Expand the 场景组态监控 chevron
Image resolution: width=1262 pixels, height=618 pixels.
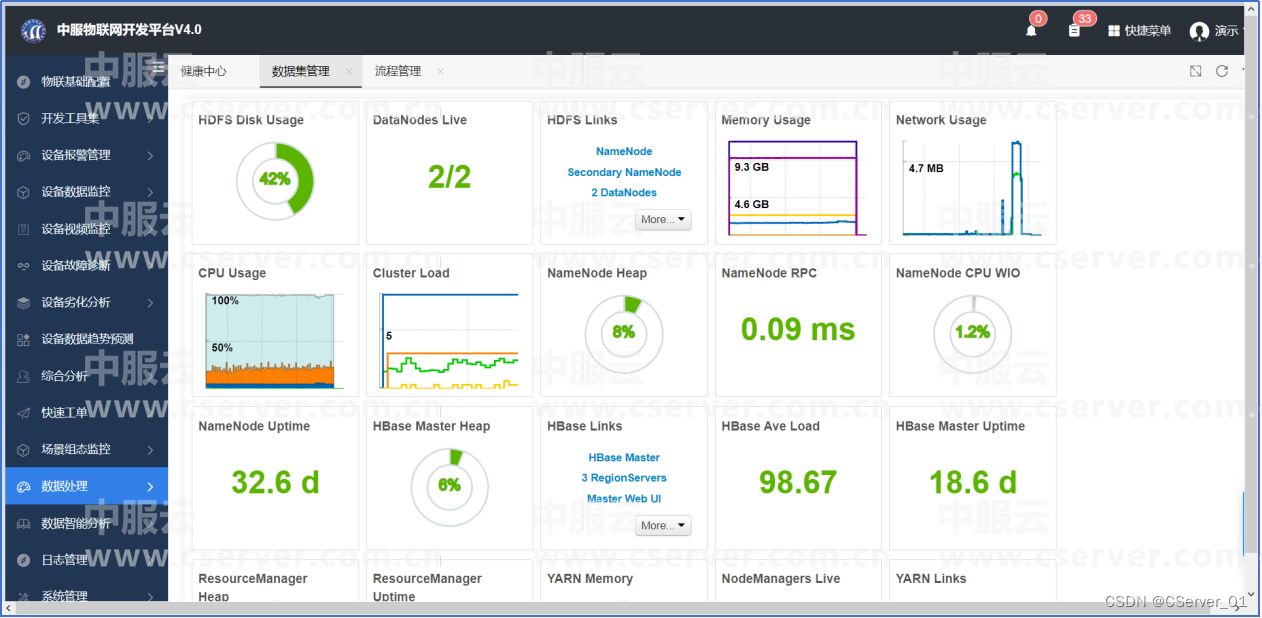coord(150,449)
